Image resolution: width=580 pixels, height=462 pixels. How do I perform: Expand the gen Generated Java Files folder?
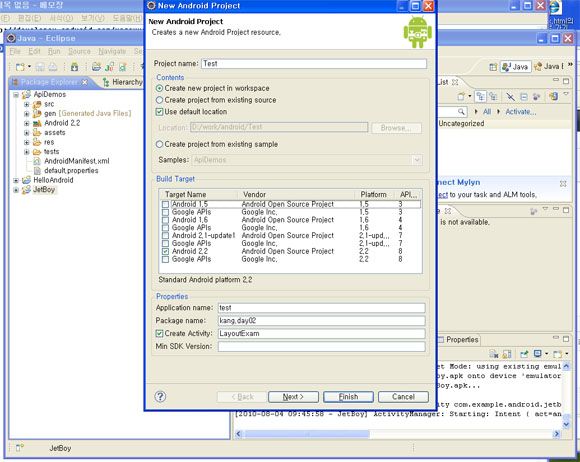pyautogui.click(x=27, y=114)
